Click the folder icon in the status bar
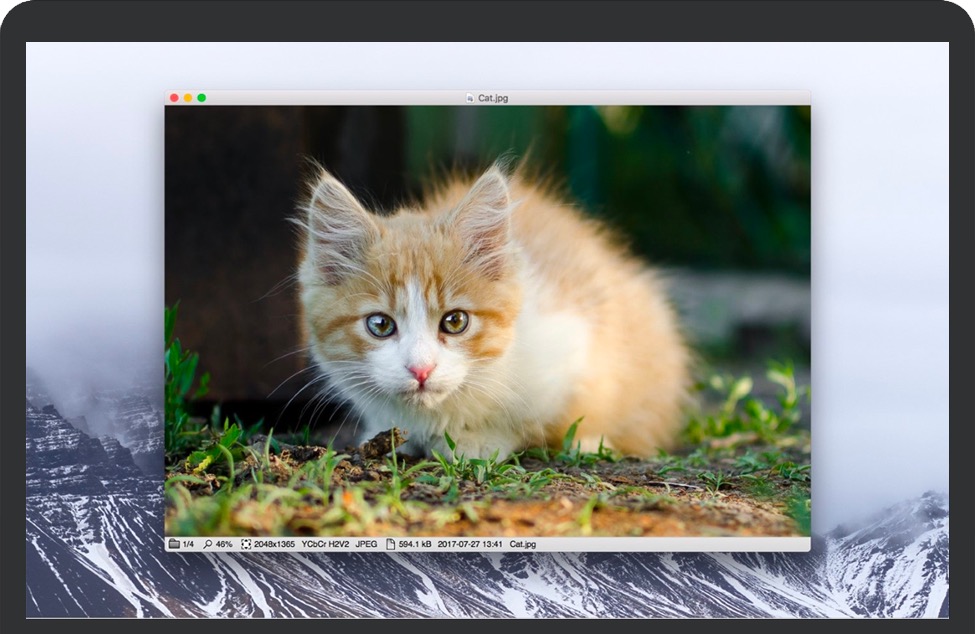Image resolution: width=975 pixels, height=634 pixels. [174, 545]
